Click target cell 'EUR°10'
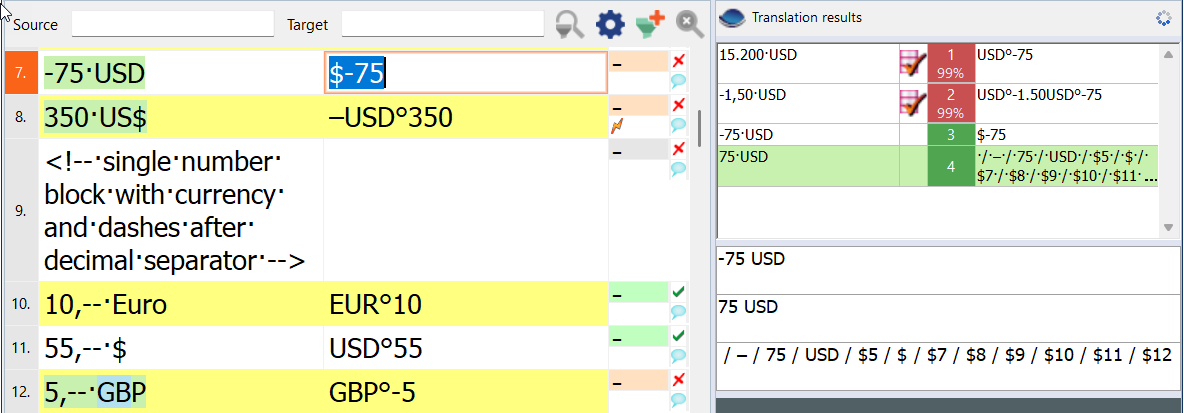1184x413 pixels. 466,304
